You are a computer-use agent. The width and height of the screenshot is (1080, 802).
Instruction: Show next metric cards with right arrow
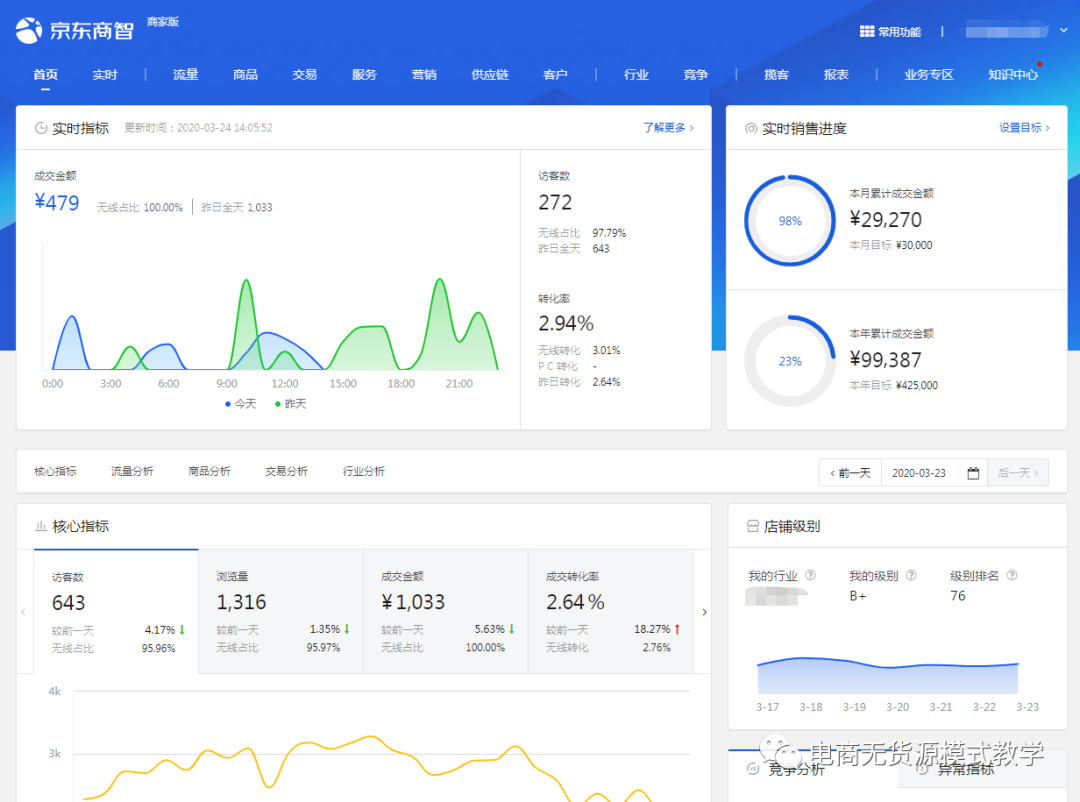coord(704,612)
